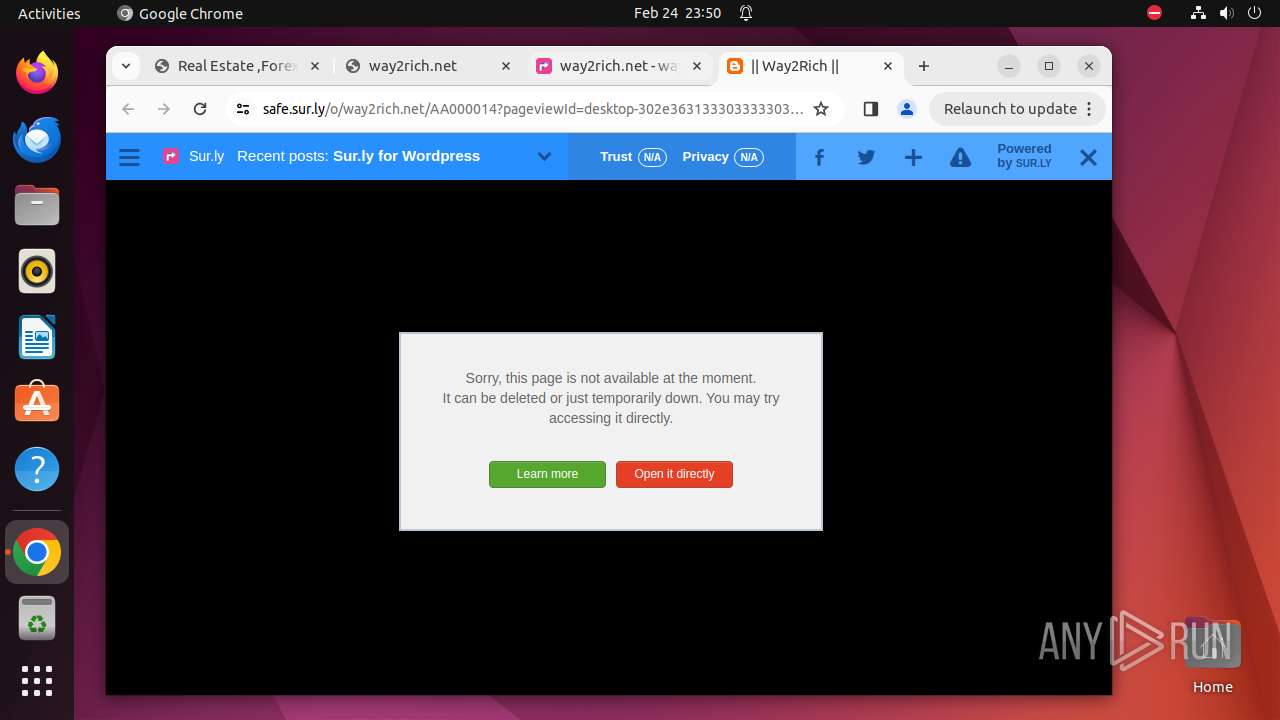Close the second way2rich.net tab

(x=697, y=66)
